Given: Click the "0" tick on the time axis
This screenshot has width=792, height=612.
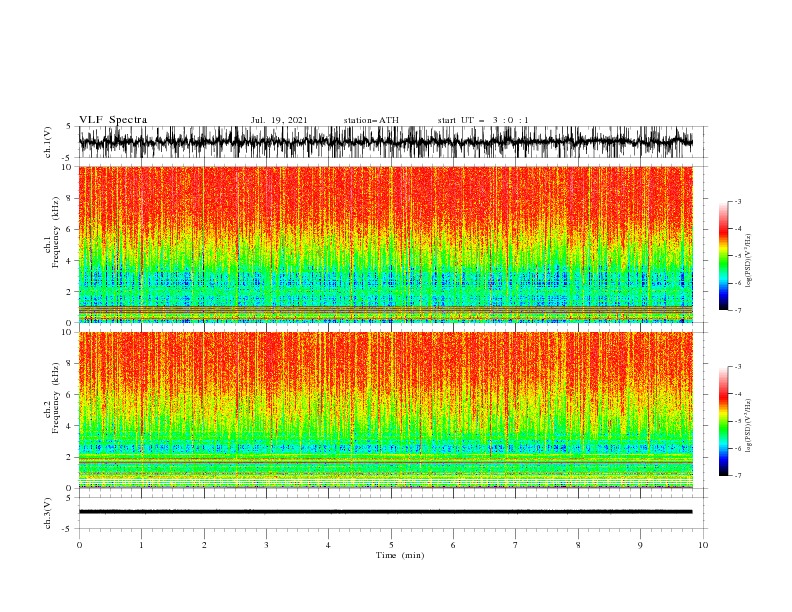Looking at the screenshot, I should pyautogui.click(x=79, y=545).
